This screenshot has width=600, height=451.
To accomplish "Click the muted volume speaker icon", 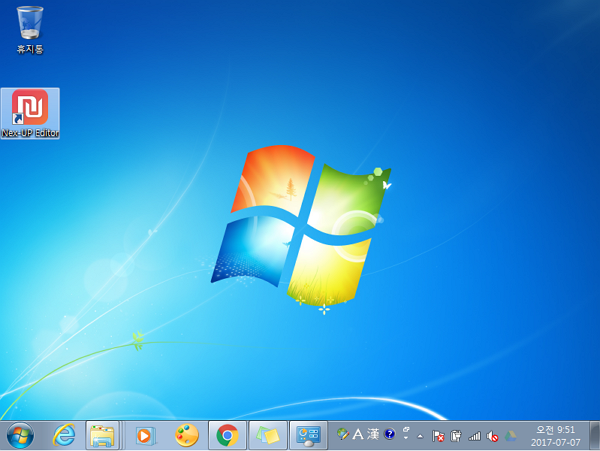I will [x=492, y=436].
